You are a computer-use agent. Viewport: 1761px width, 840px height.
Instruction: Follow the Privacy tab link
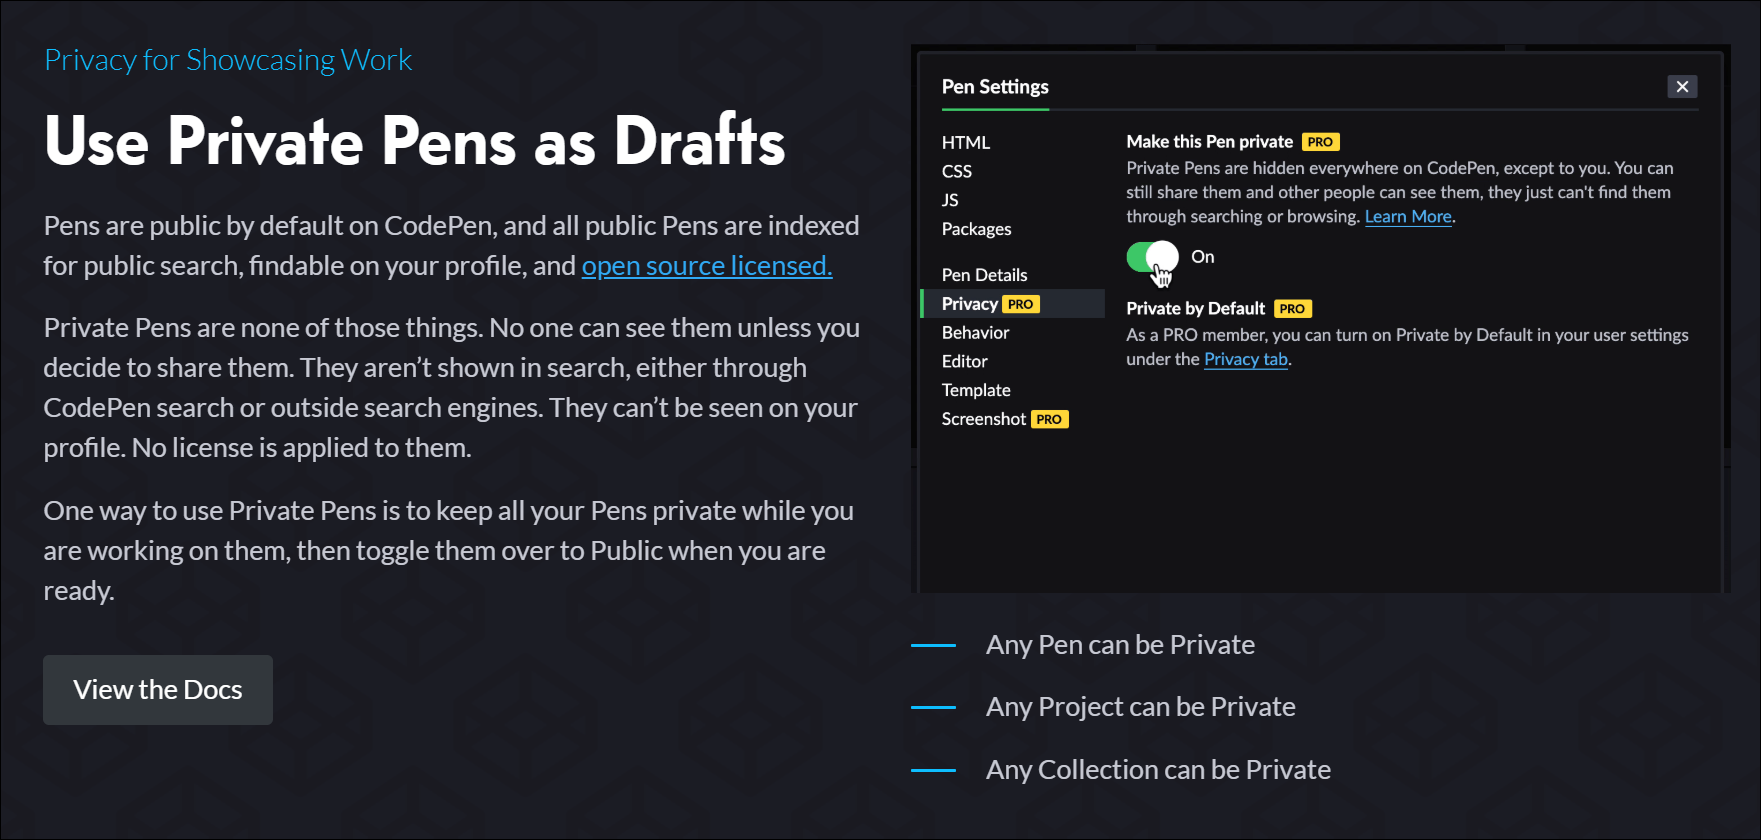click(x=1246, y=360)
